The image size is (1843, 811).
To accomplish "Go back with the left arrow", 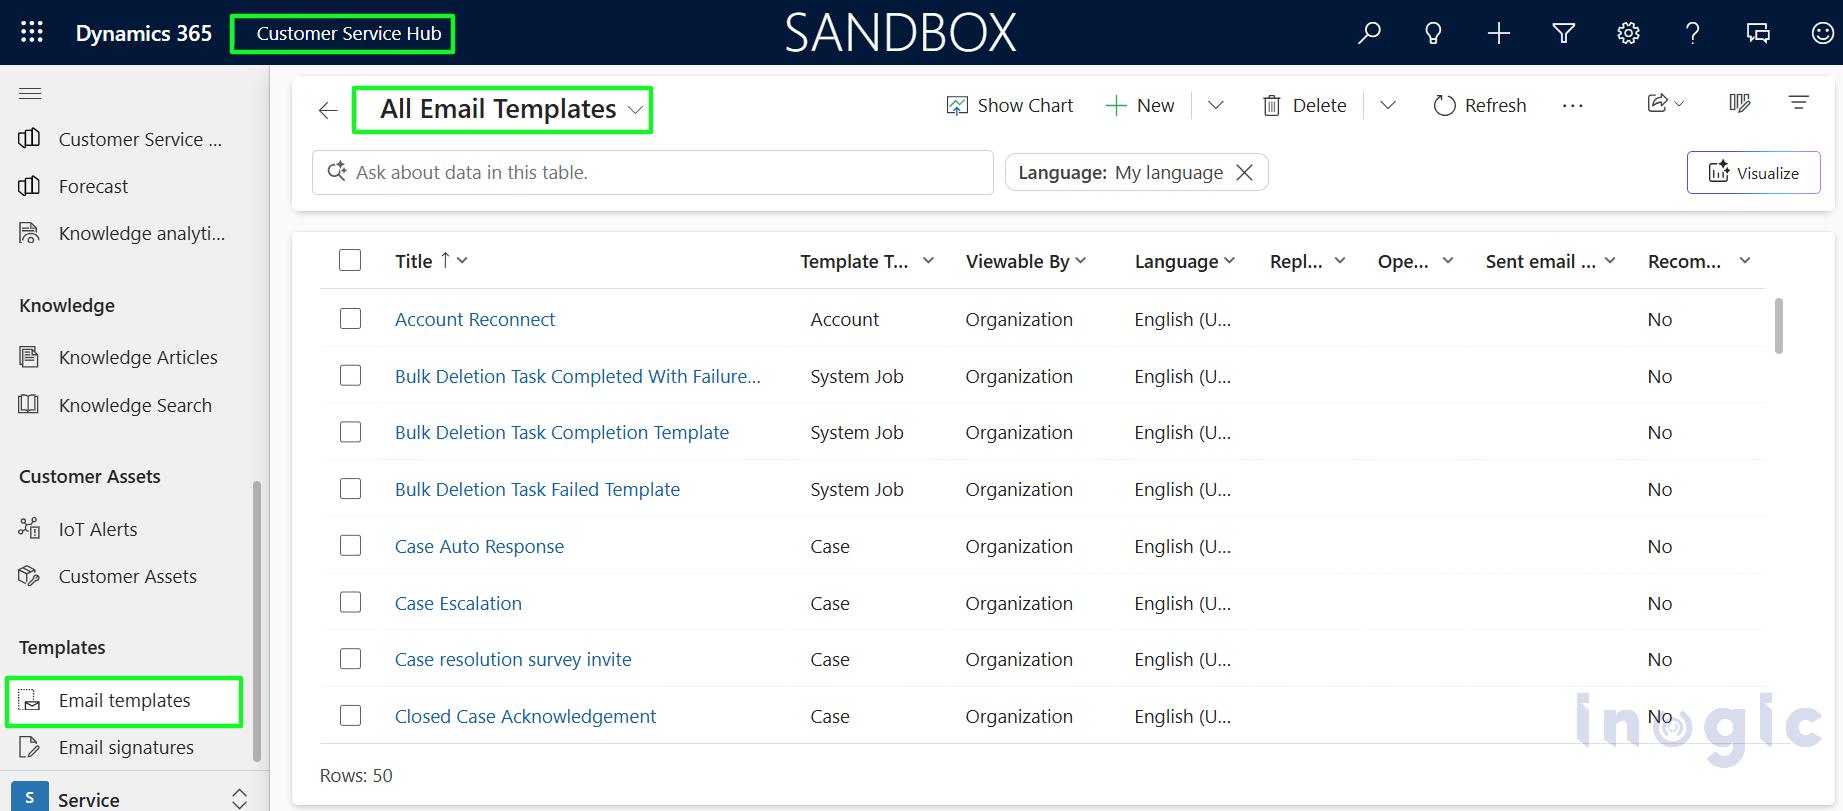I will coord(328,110).
